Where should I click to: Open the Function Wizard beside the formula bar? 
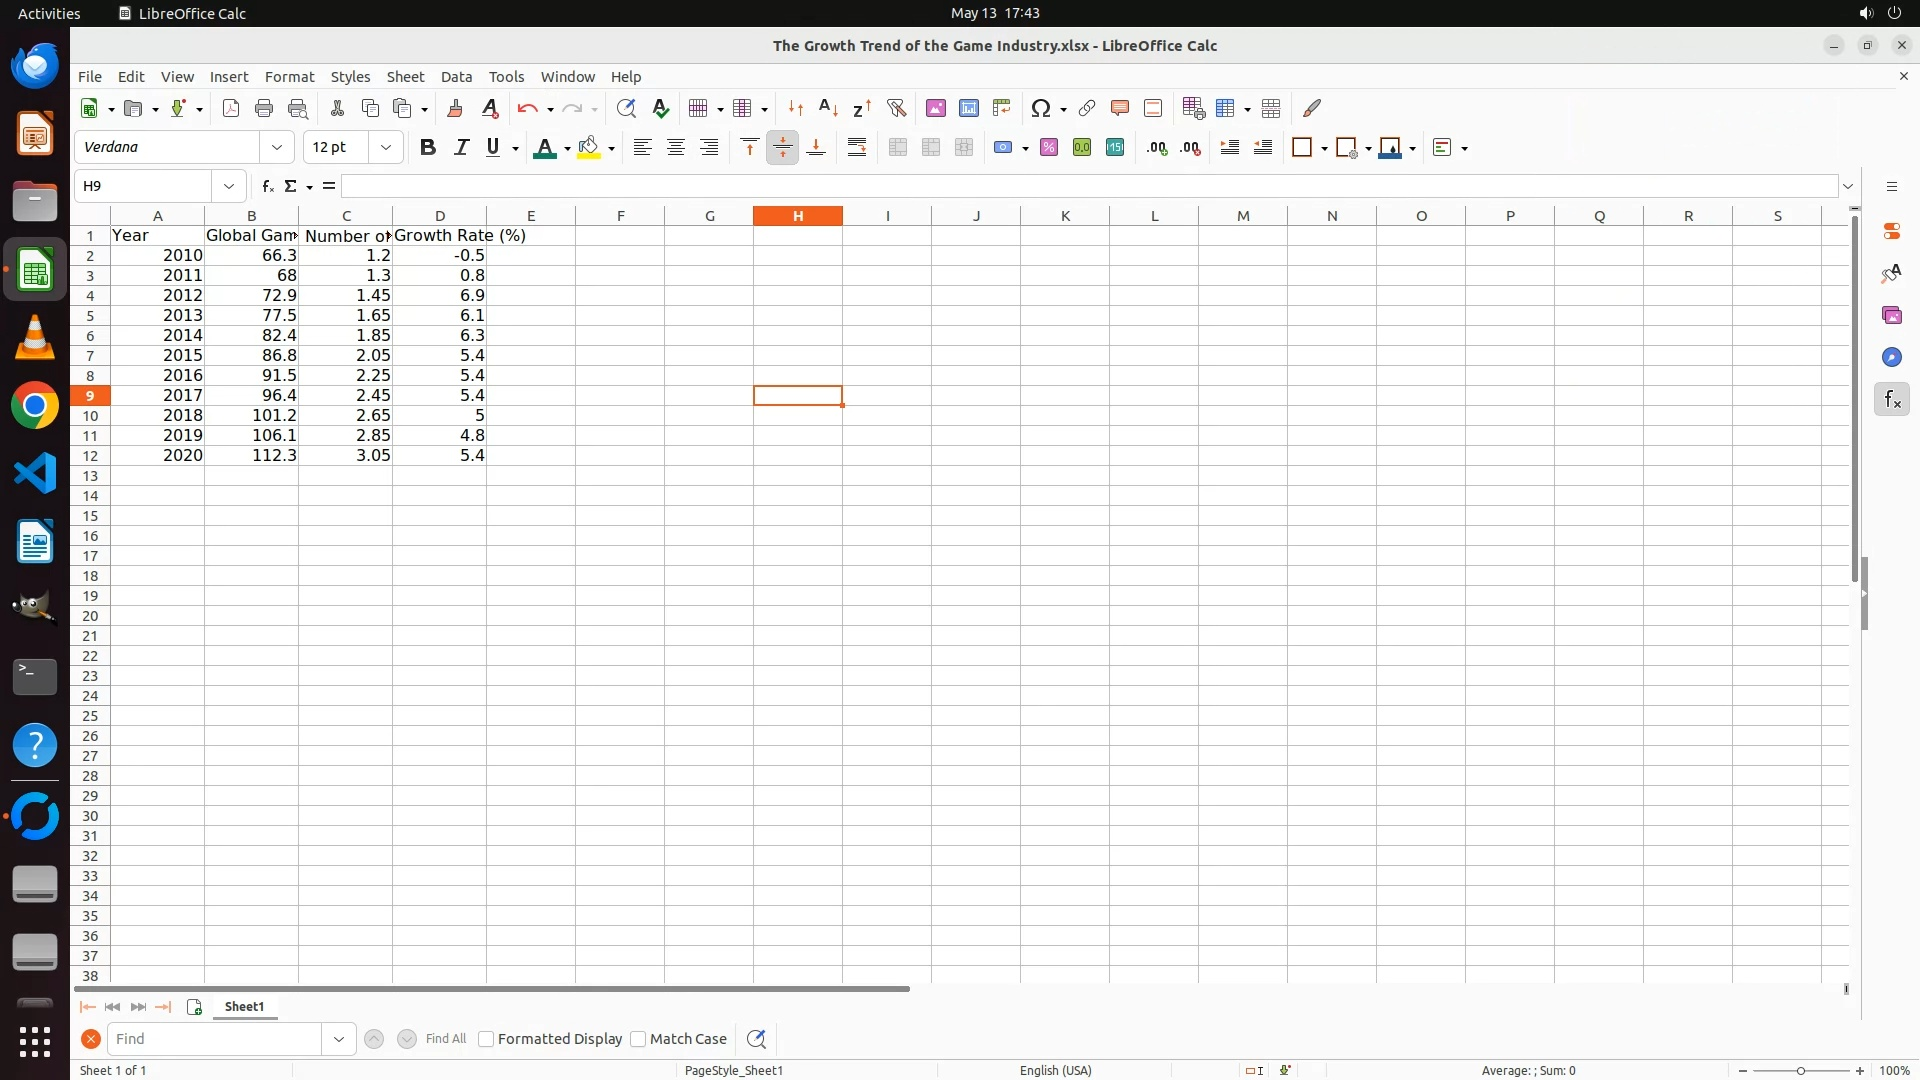pos(267,186)
